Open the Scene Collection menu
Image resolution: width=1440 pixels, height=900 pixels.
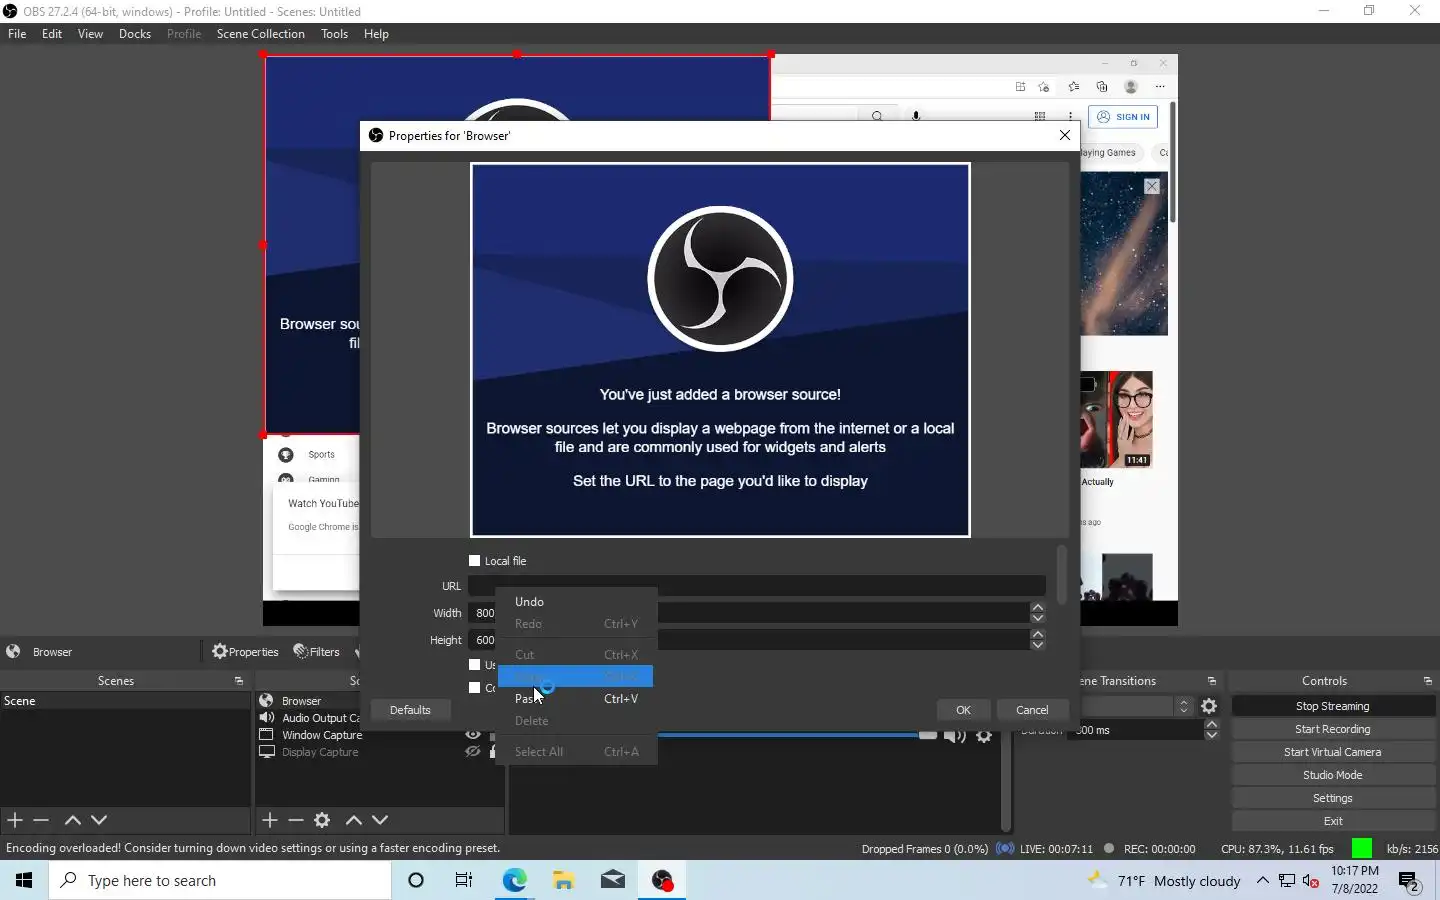260,34
